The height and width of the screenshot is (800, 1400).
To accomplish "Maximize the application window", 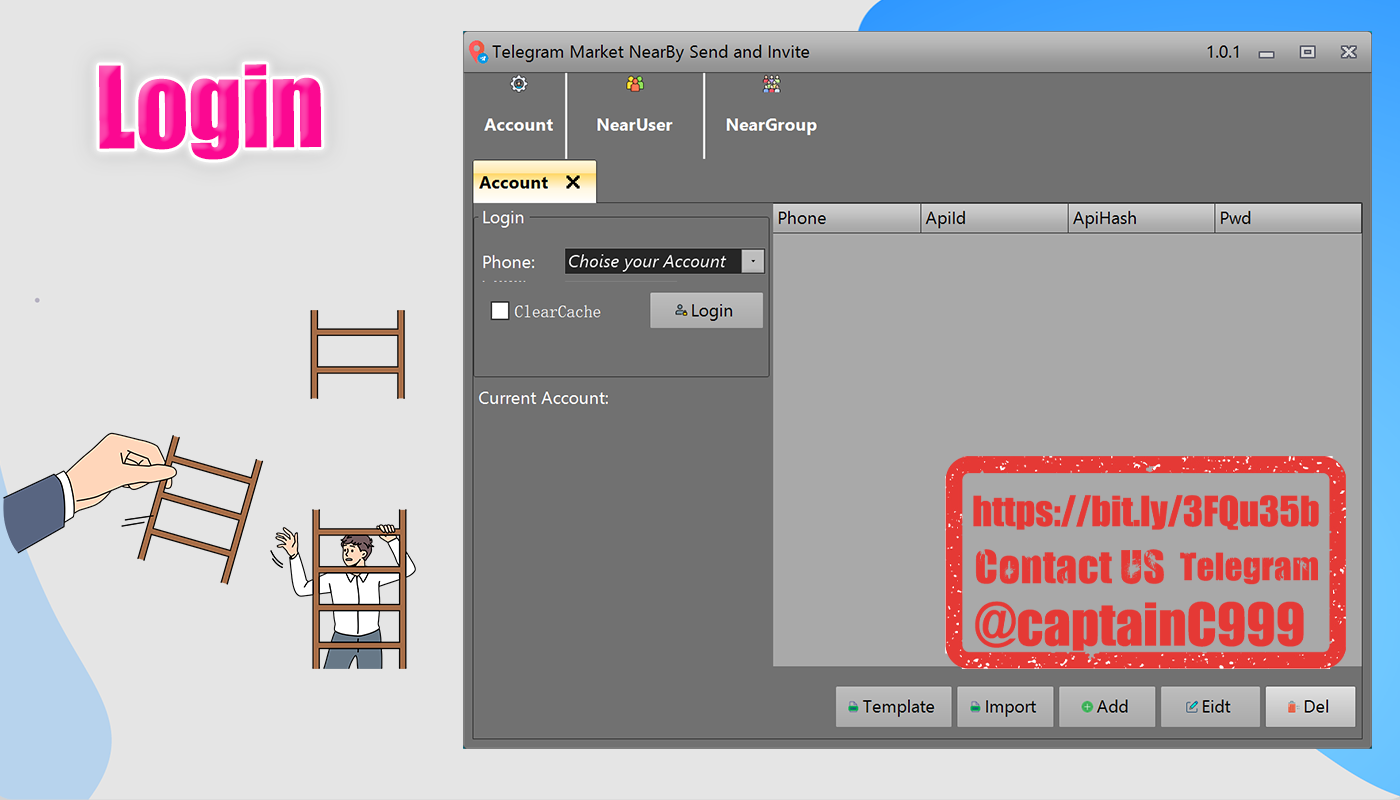I will click(x=1307, y=52).
